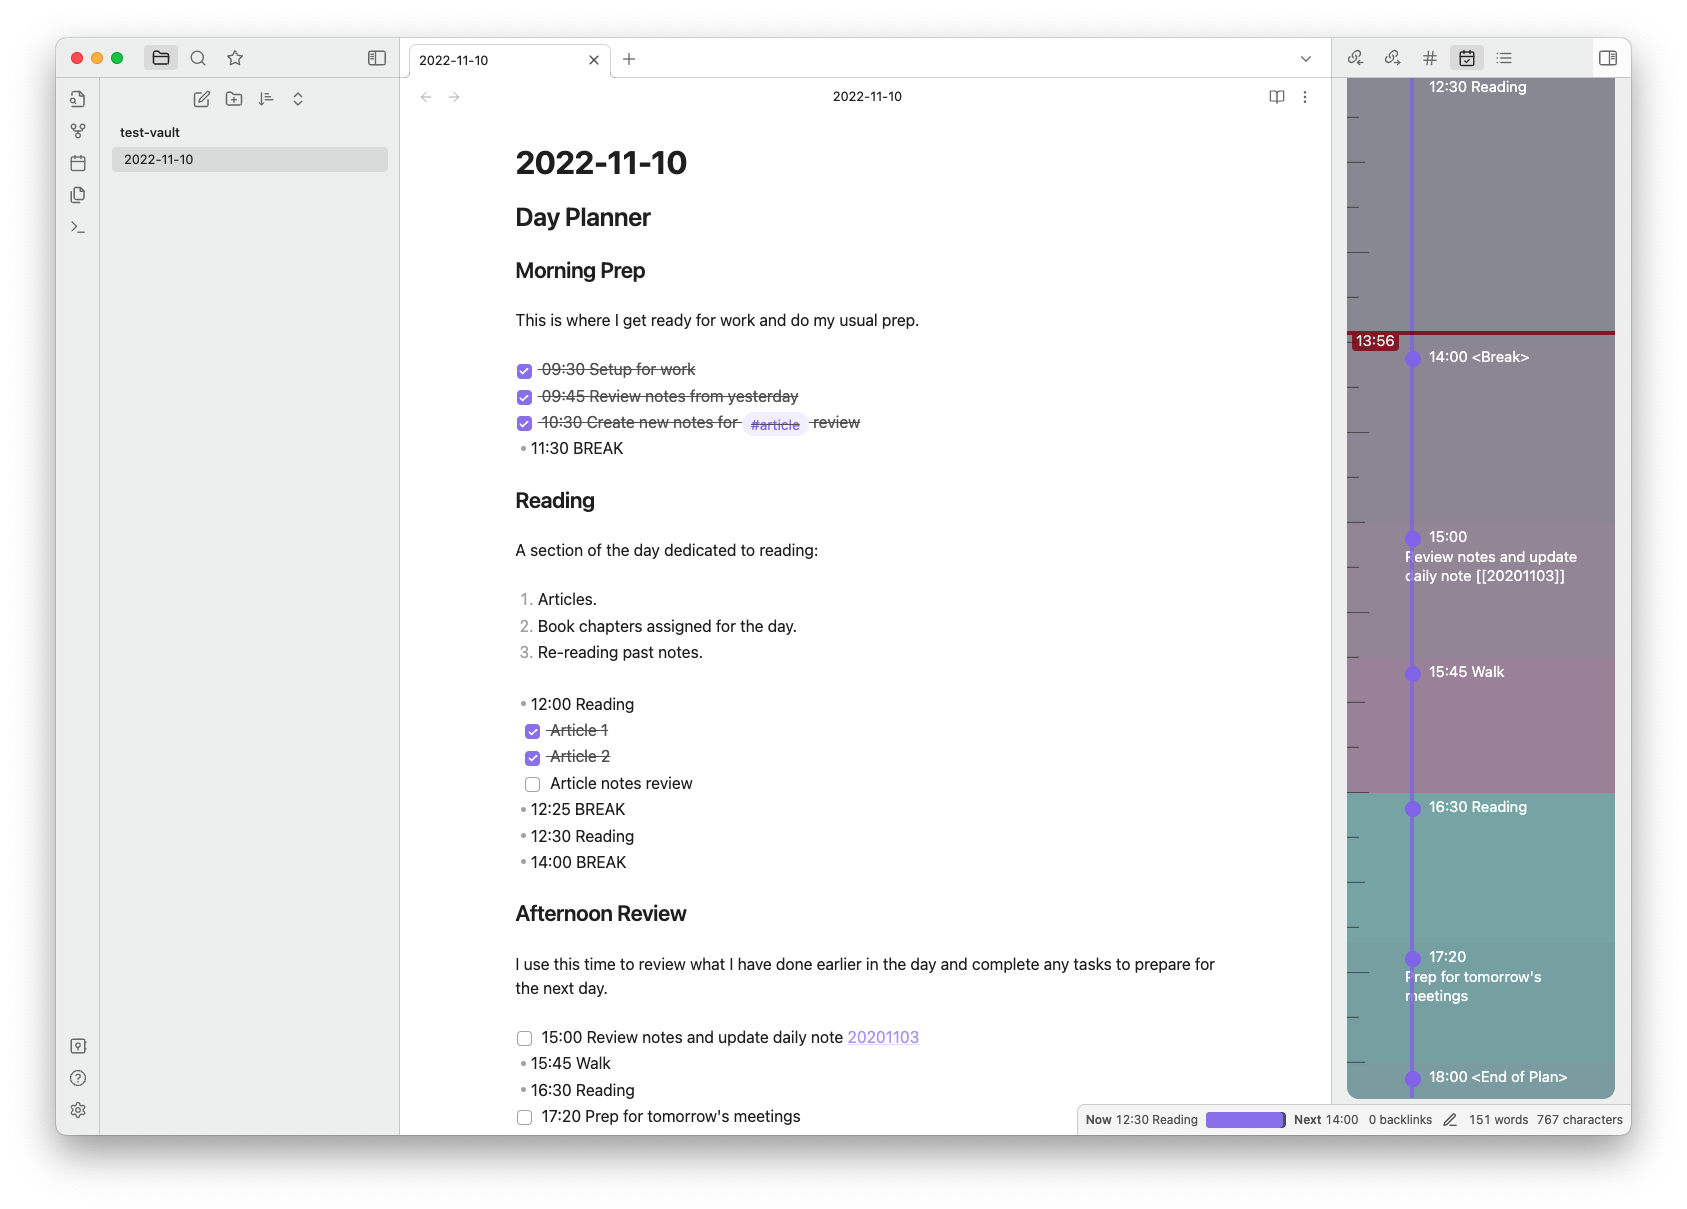
Task: Open outgoing links pane icon
Action: [x=1393, y=58]
